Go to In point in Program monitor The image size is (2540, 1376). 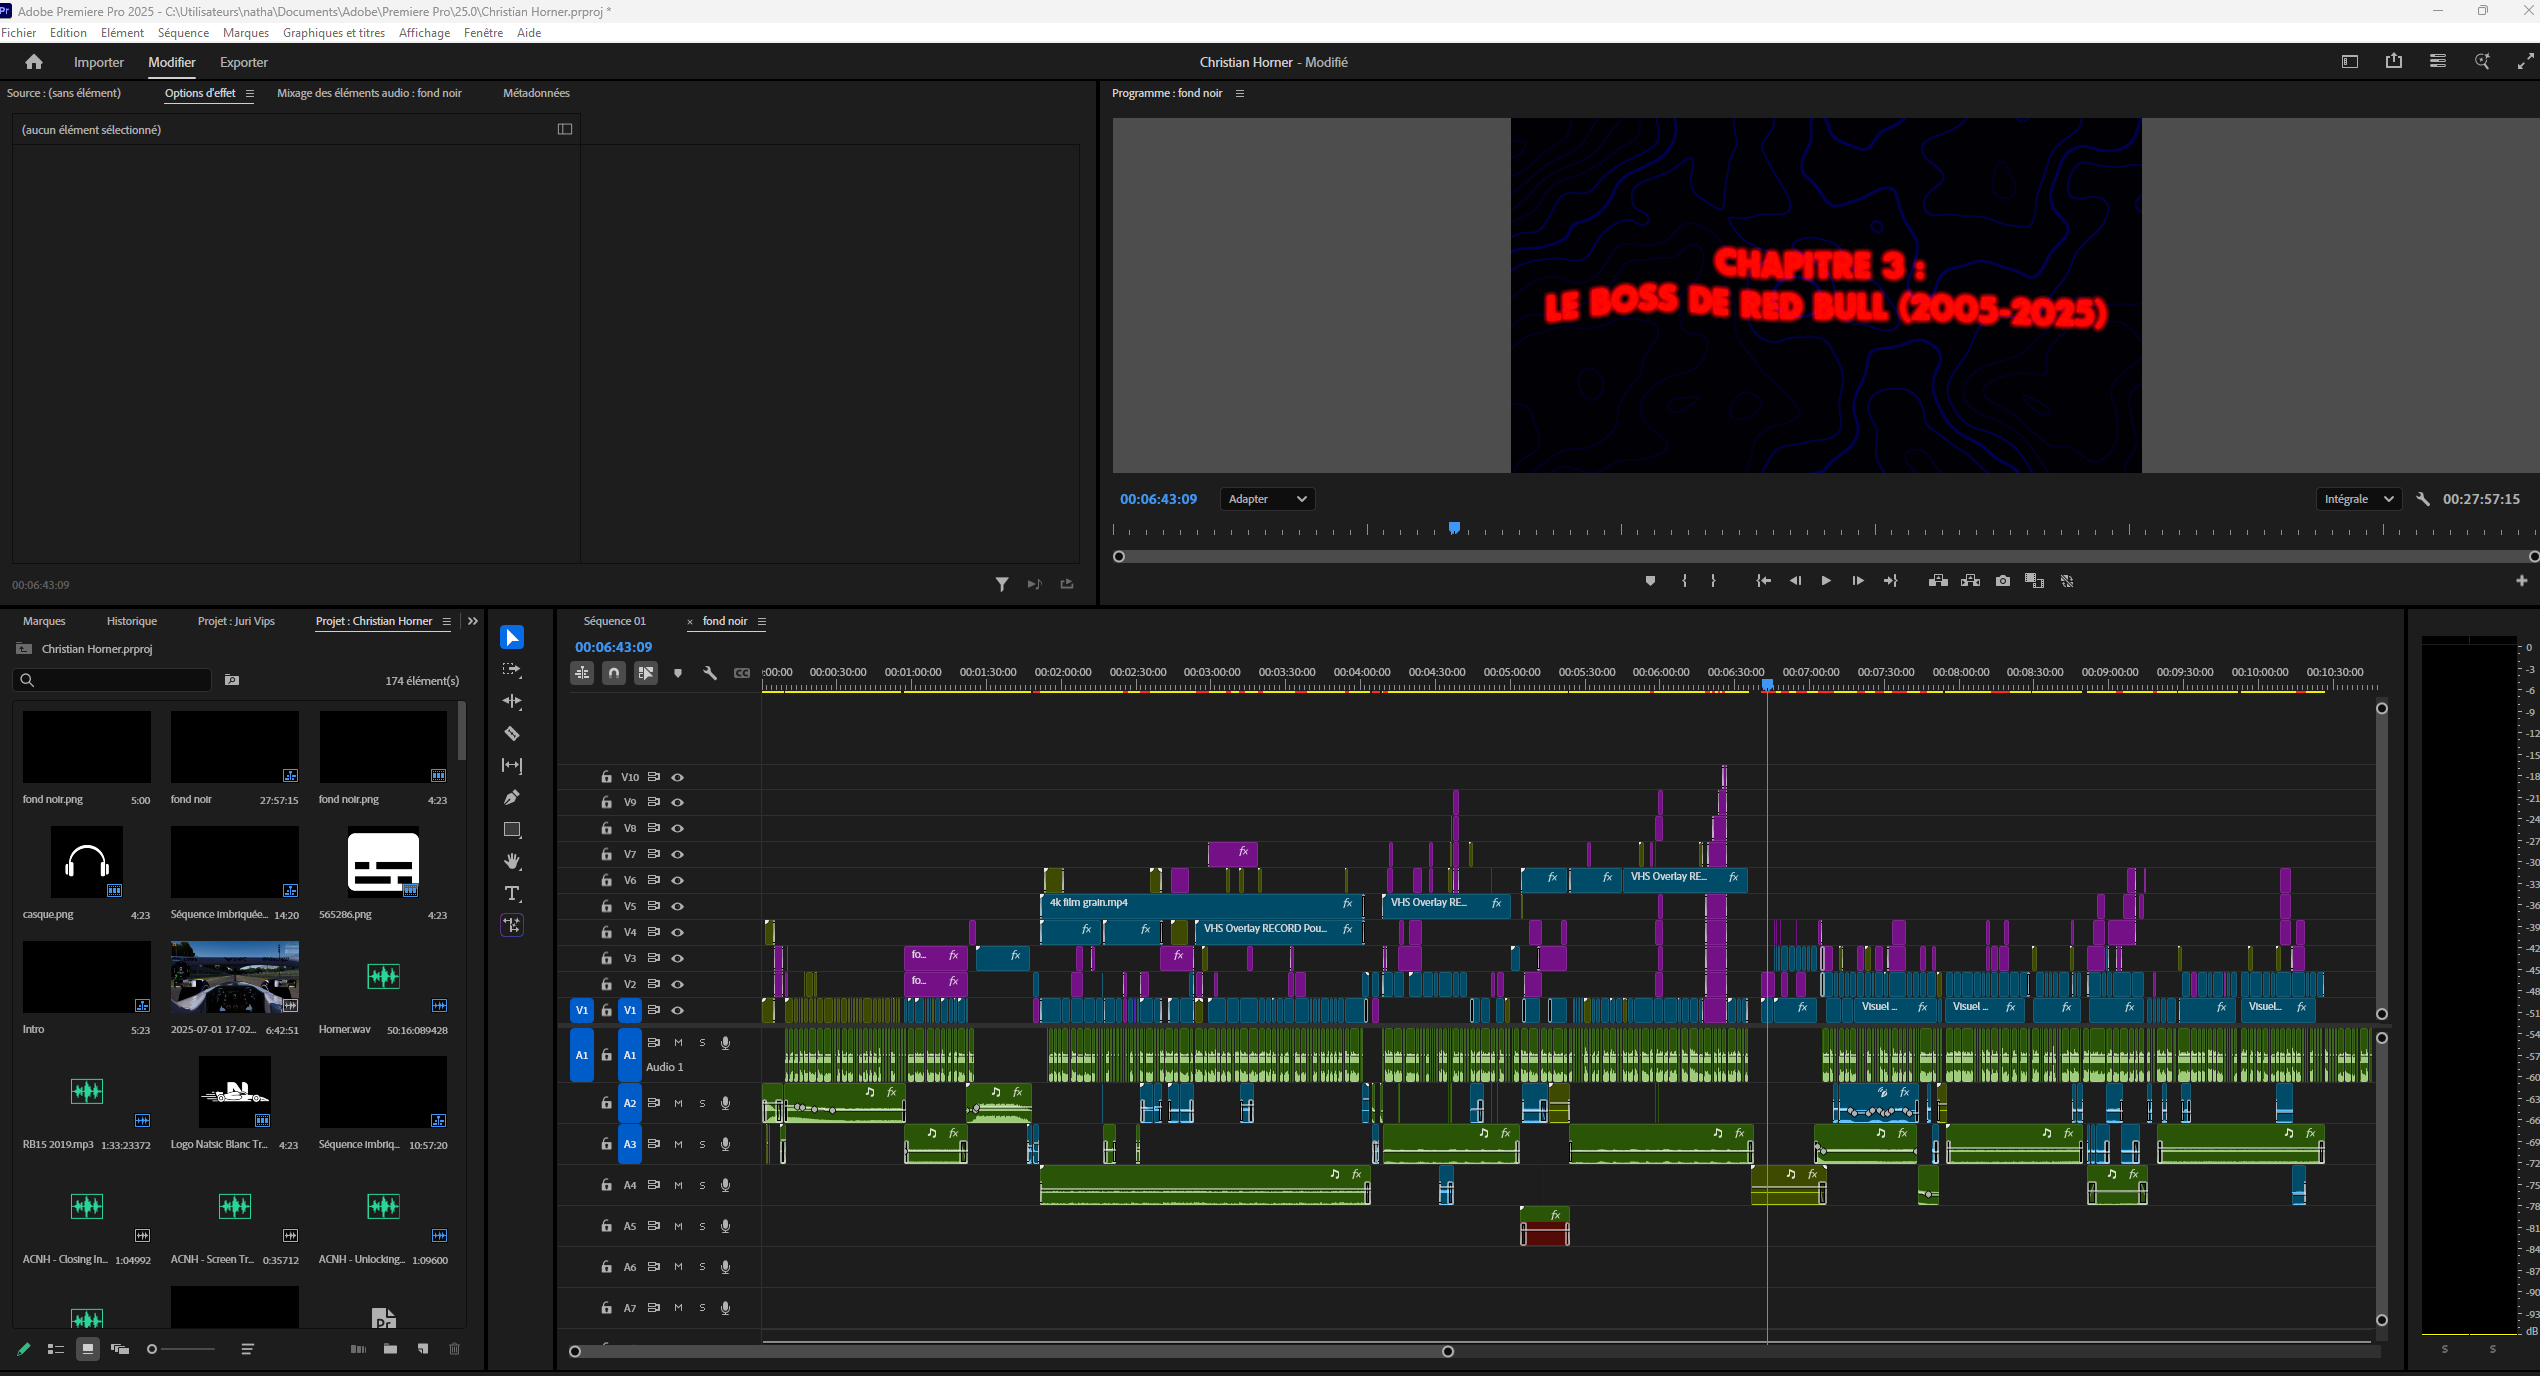coord(1763,581)
